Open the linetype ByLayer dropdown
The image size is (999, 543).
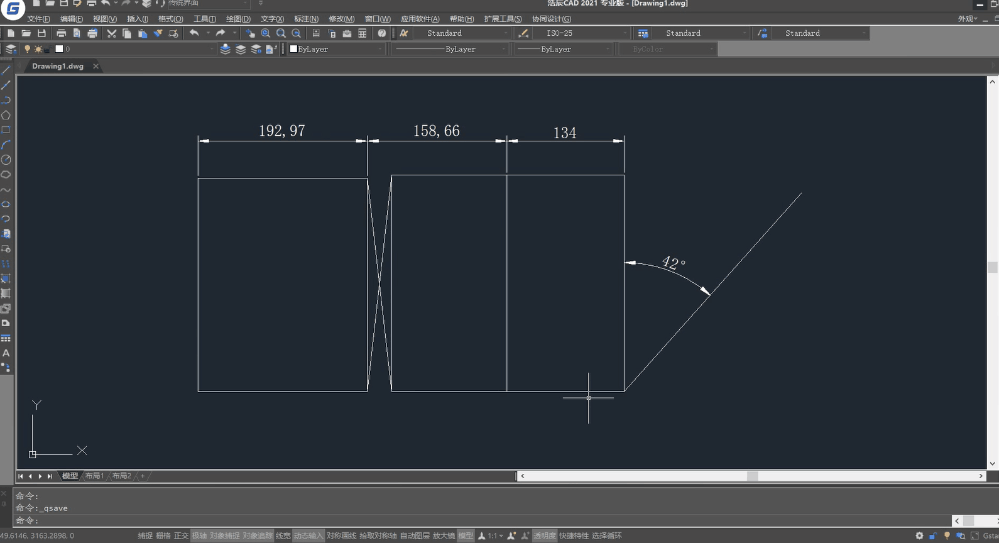click(450, 49)
